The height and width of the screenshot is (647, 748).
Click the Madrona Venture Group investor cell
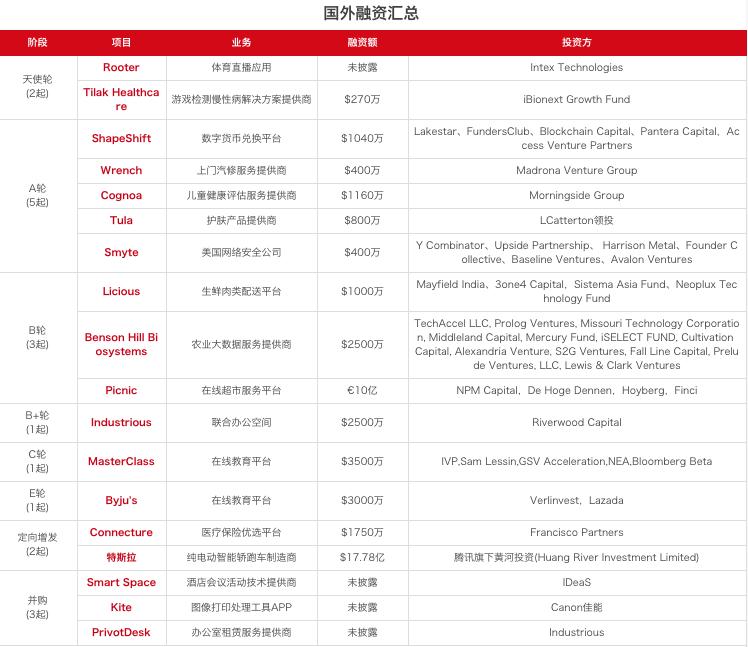tap(576, 170)
